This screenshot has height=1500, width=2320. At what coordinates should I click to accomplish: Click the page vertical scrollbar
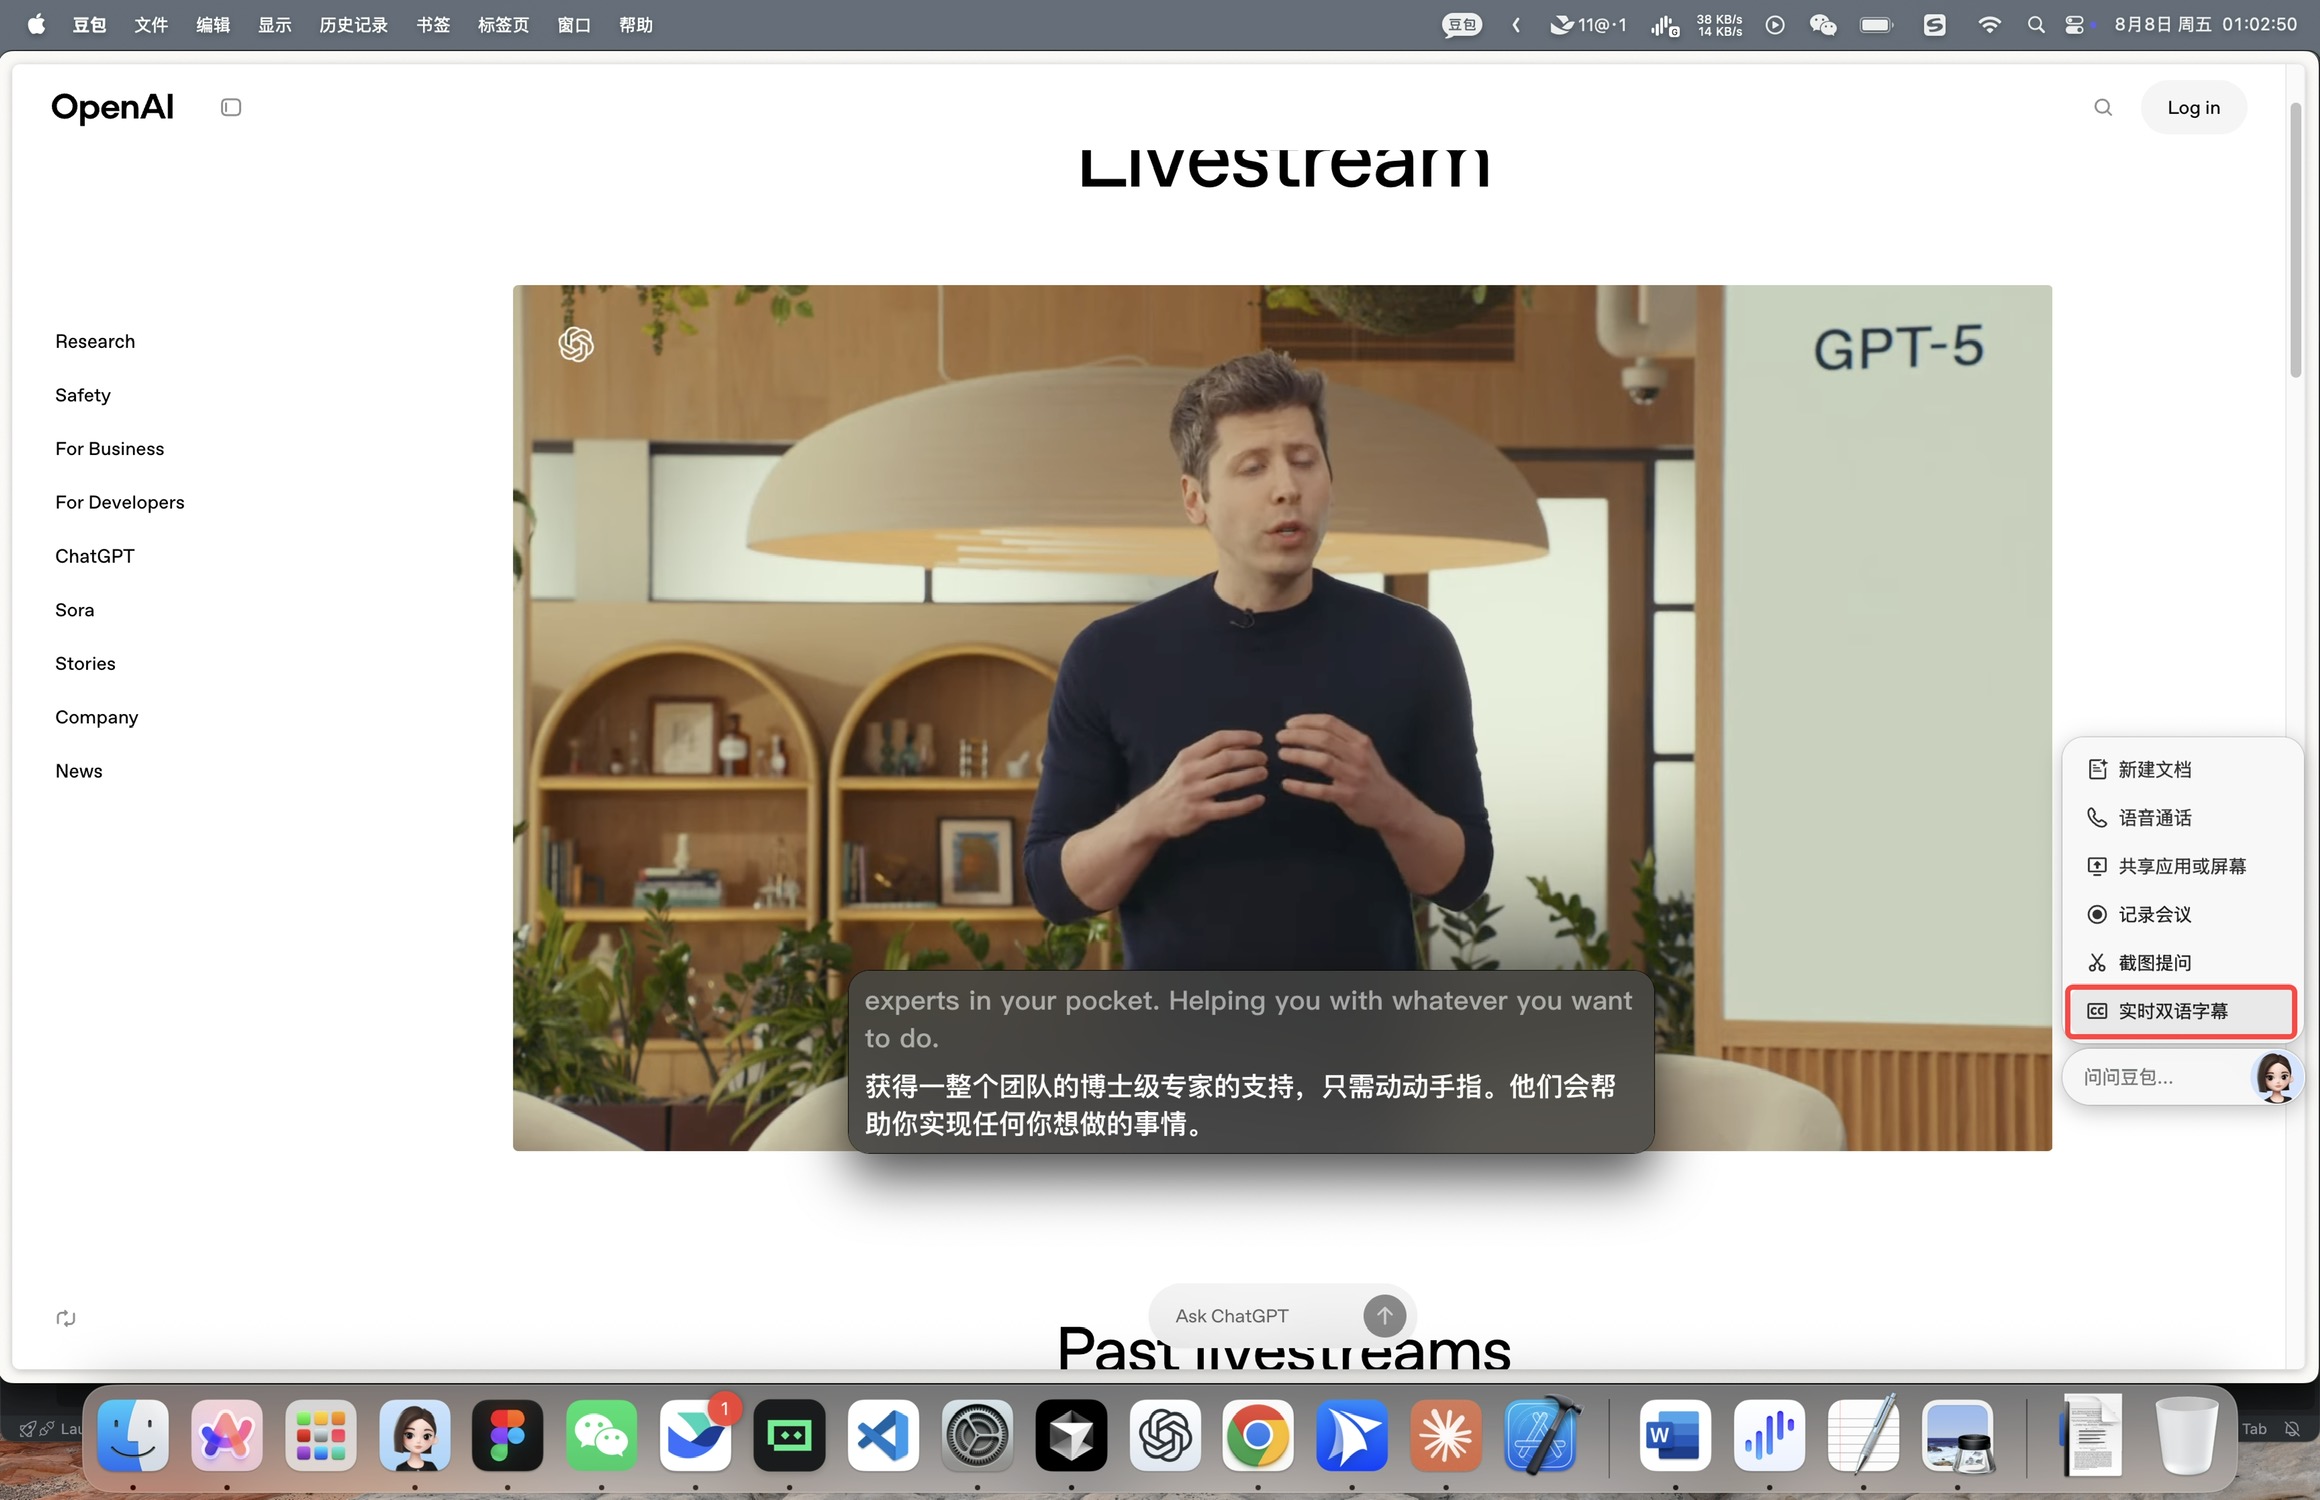click(2296, 240)
